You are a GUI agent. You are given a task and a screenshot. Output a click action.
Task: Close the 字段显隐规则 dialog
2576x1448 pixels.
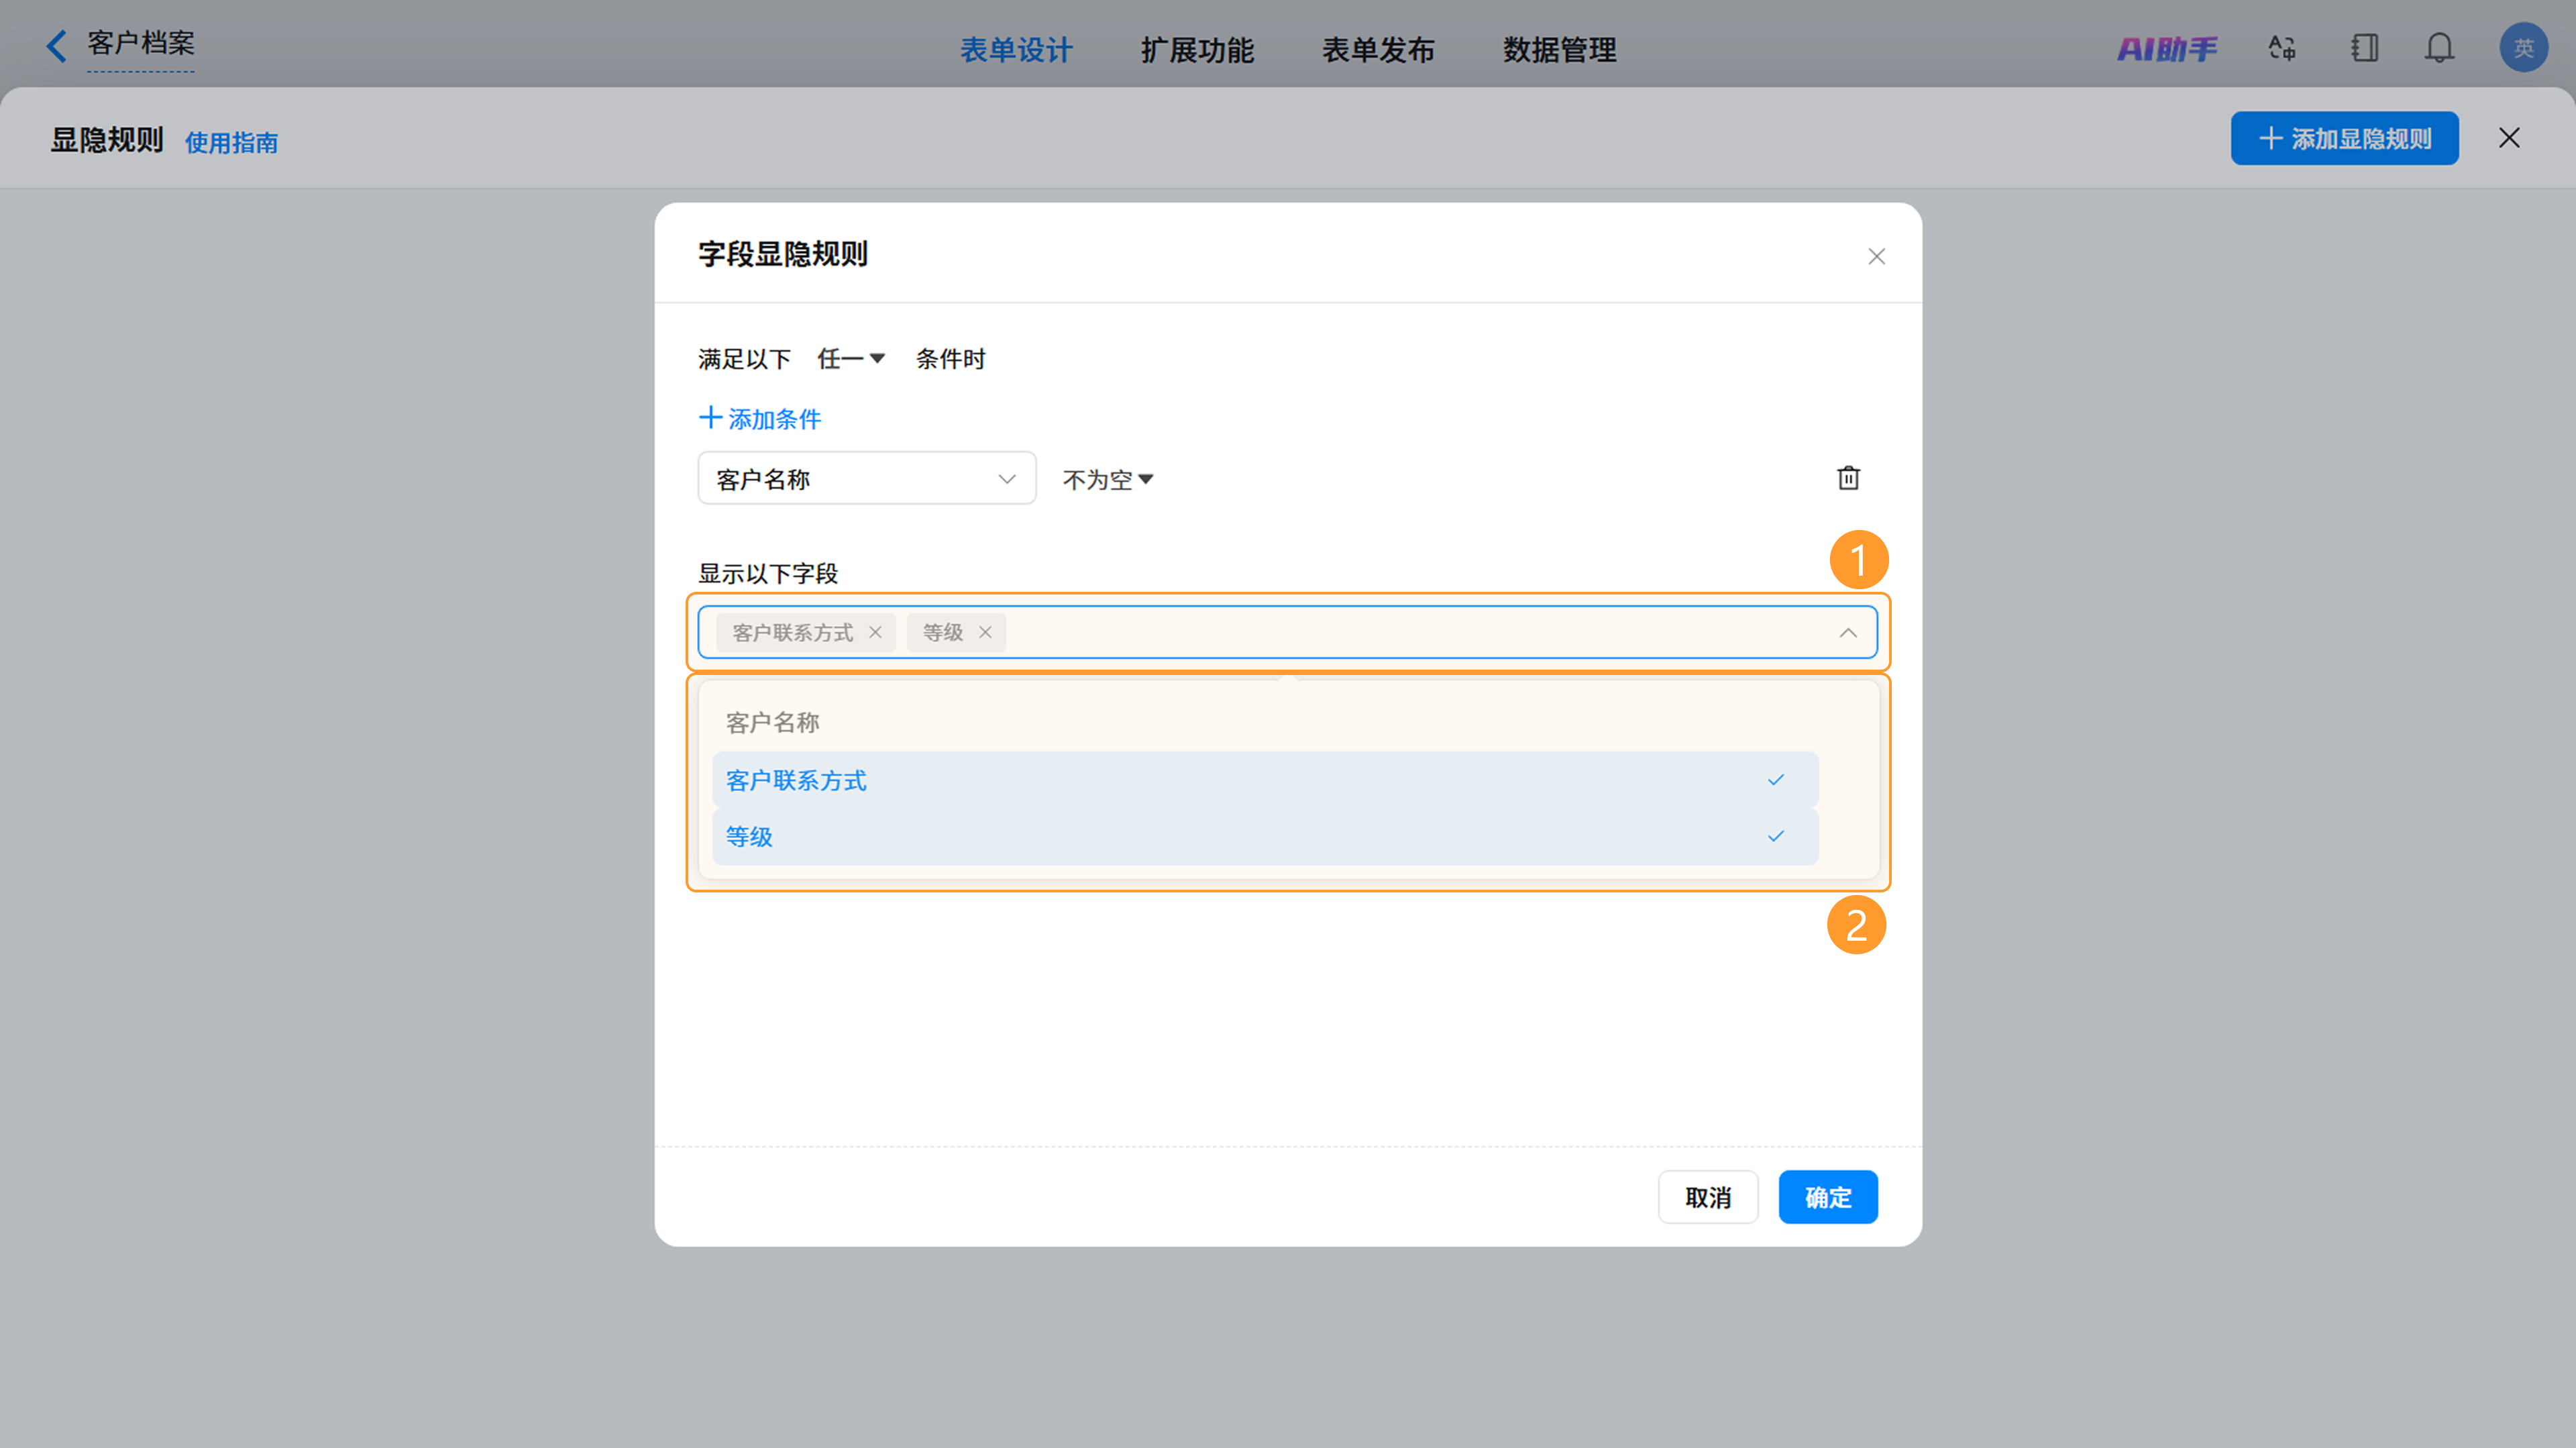click(x=1876, y=257)
